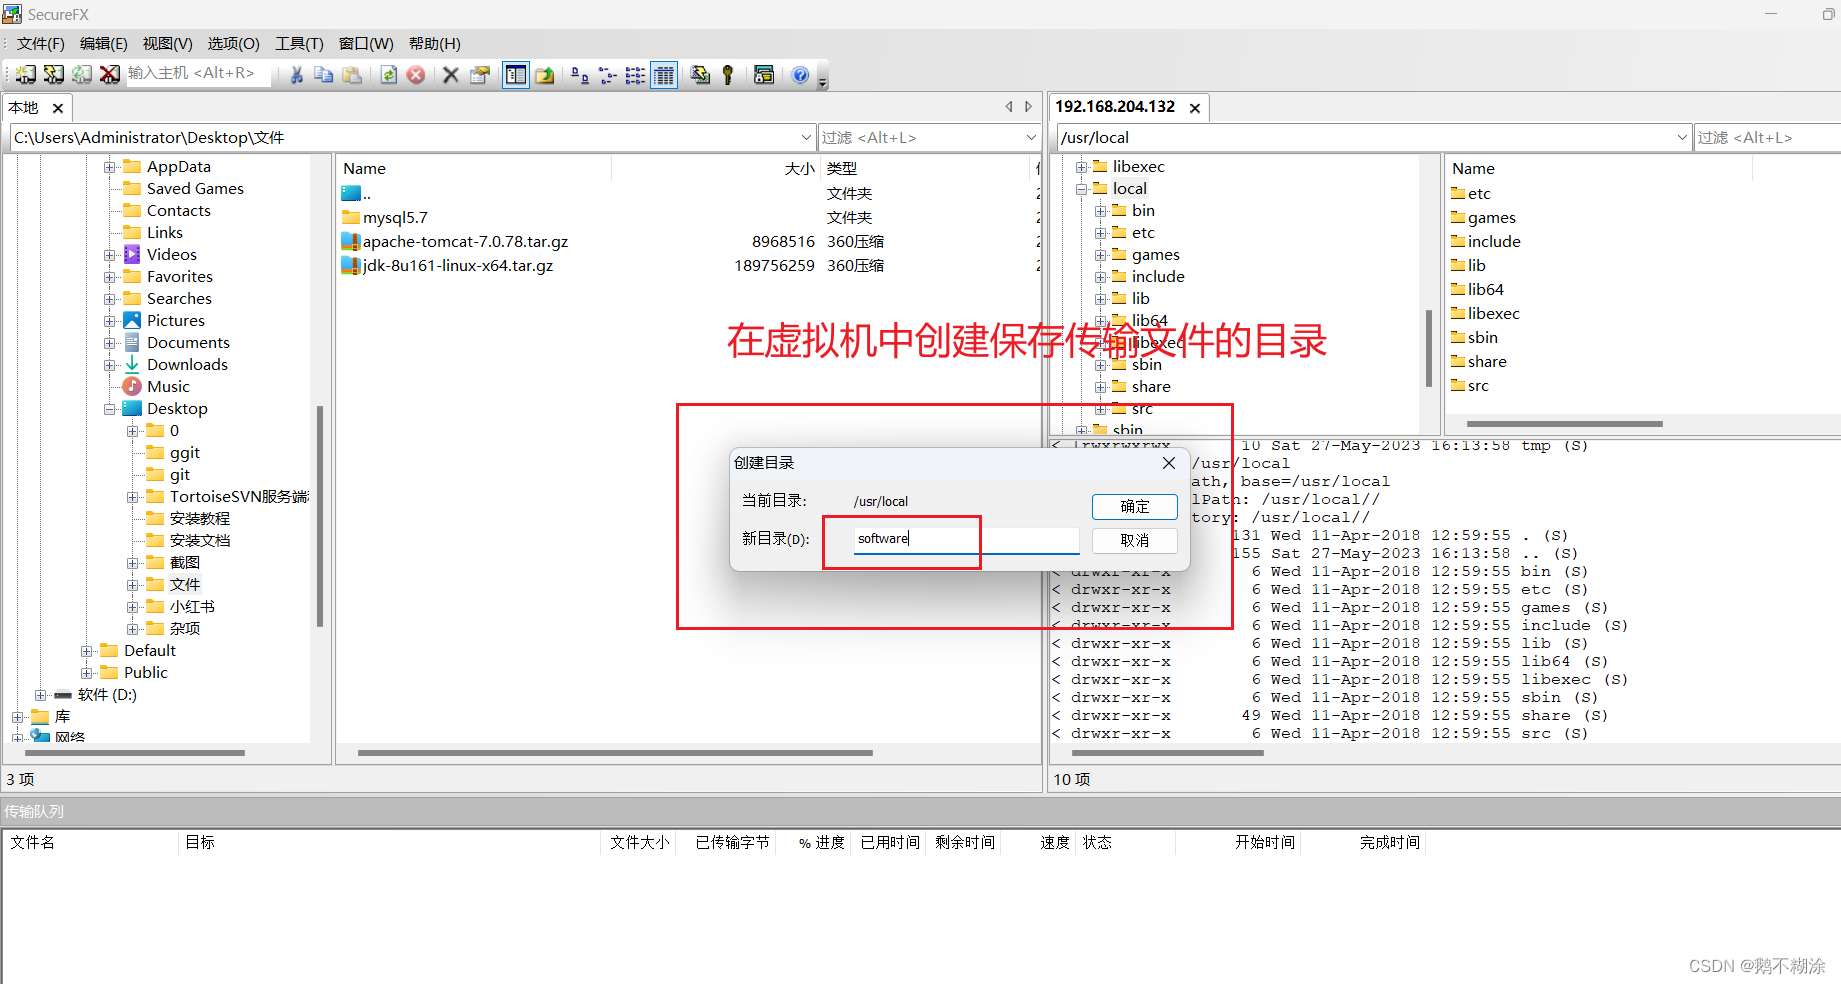Click the session options window icon
Image resolution: width=1841 pixels, height=984 pixels.
tap(764, 75)
